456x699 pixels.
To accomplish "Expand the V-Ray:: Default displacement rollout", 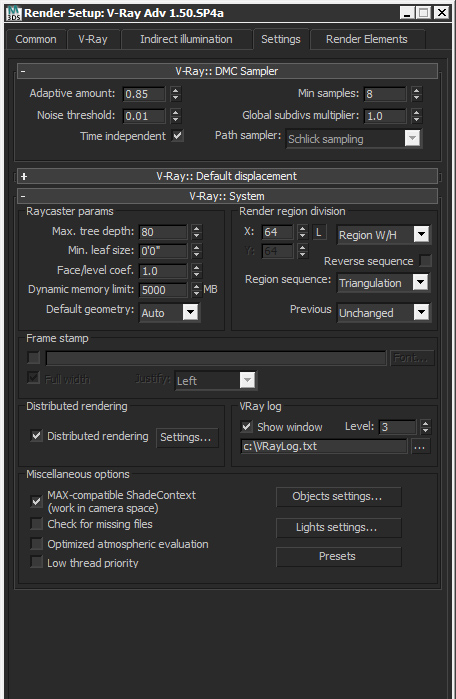I will click(227, 176).
